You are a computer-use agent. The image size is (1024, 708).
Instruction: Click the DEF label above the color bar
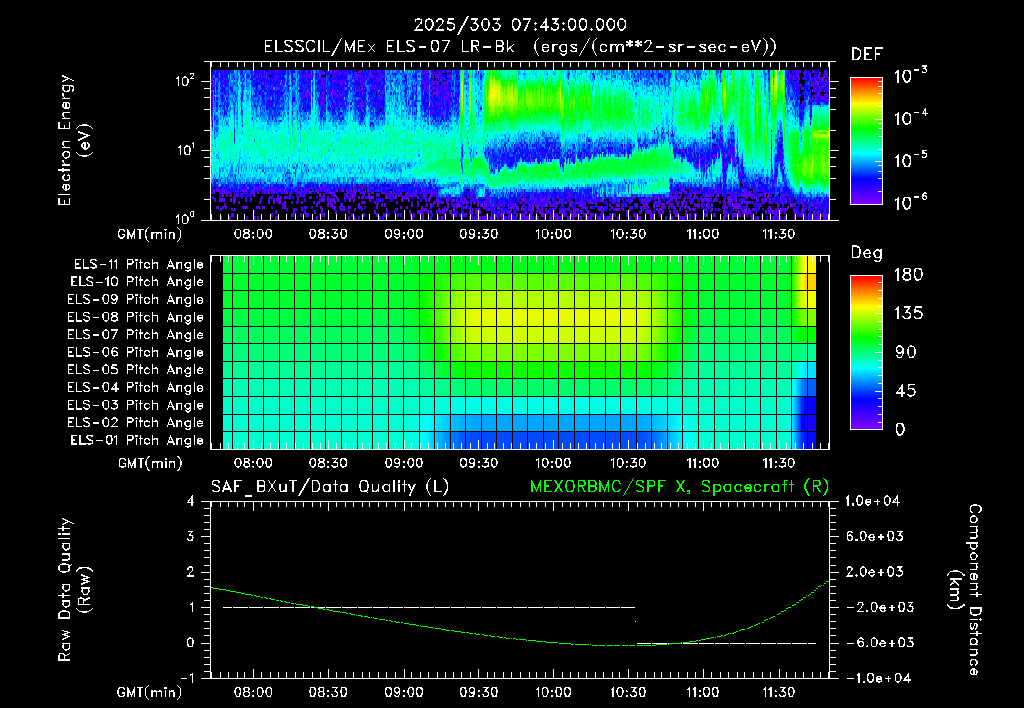(867, 54)
